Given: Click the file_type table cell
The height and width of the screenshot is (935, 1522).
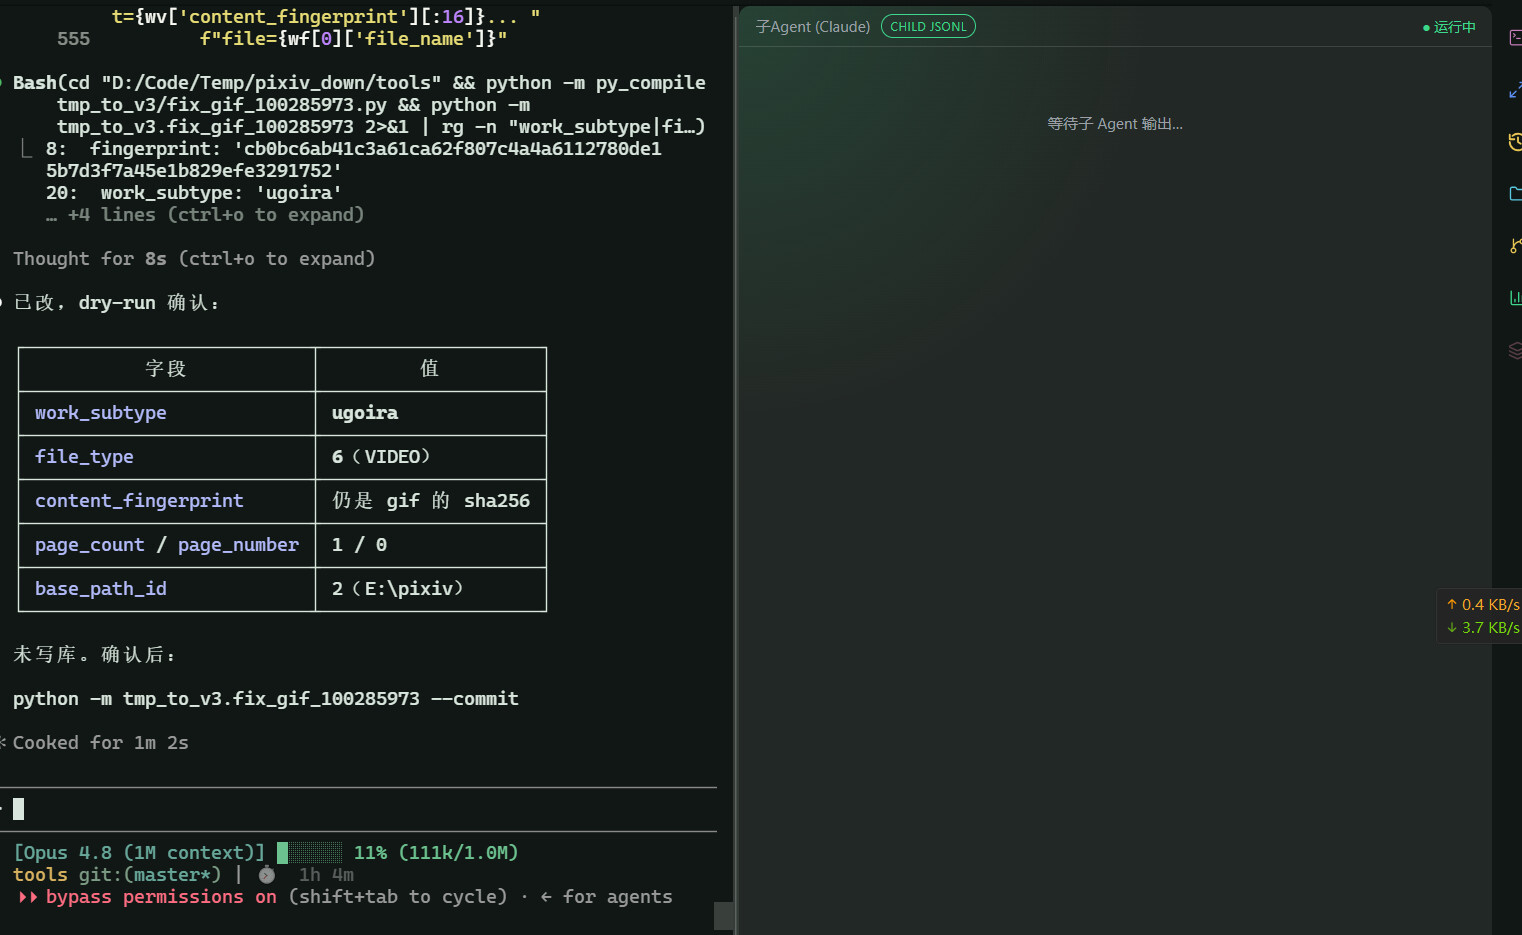Looking at the screenshot, I should (167, 457).
